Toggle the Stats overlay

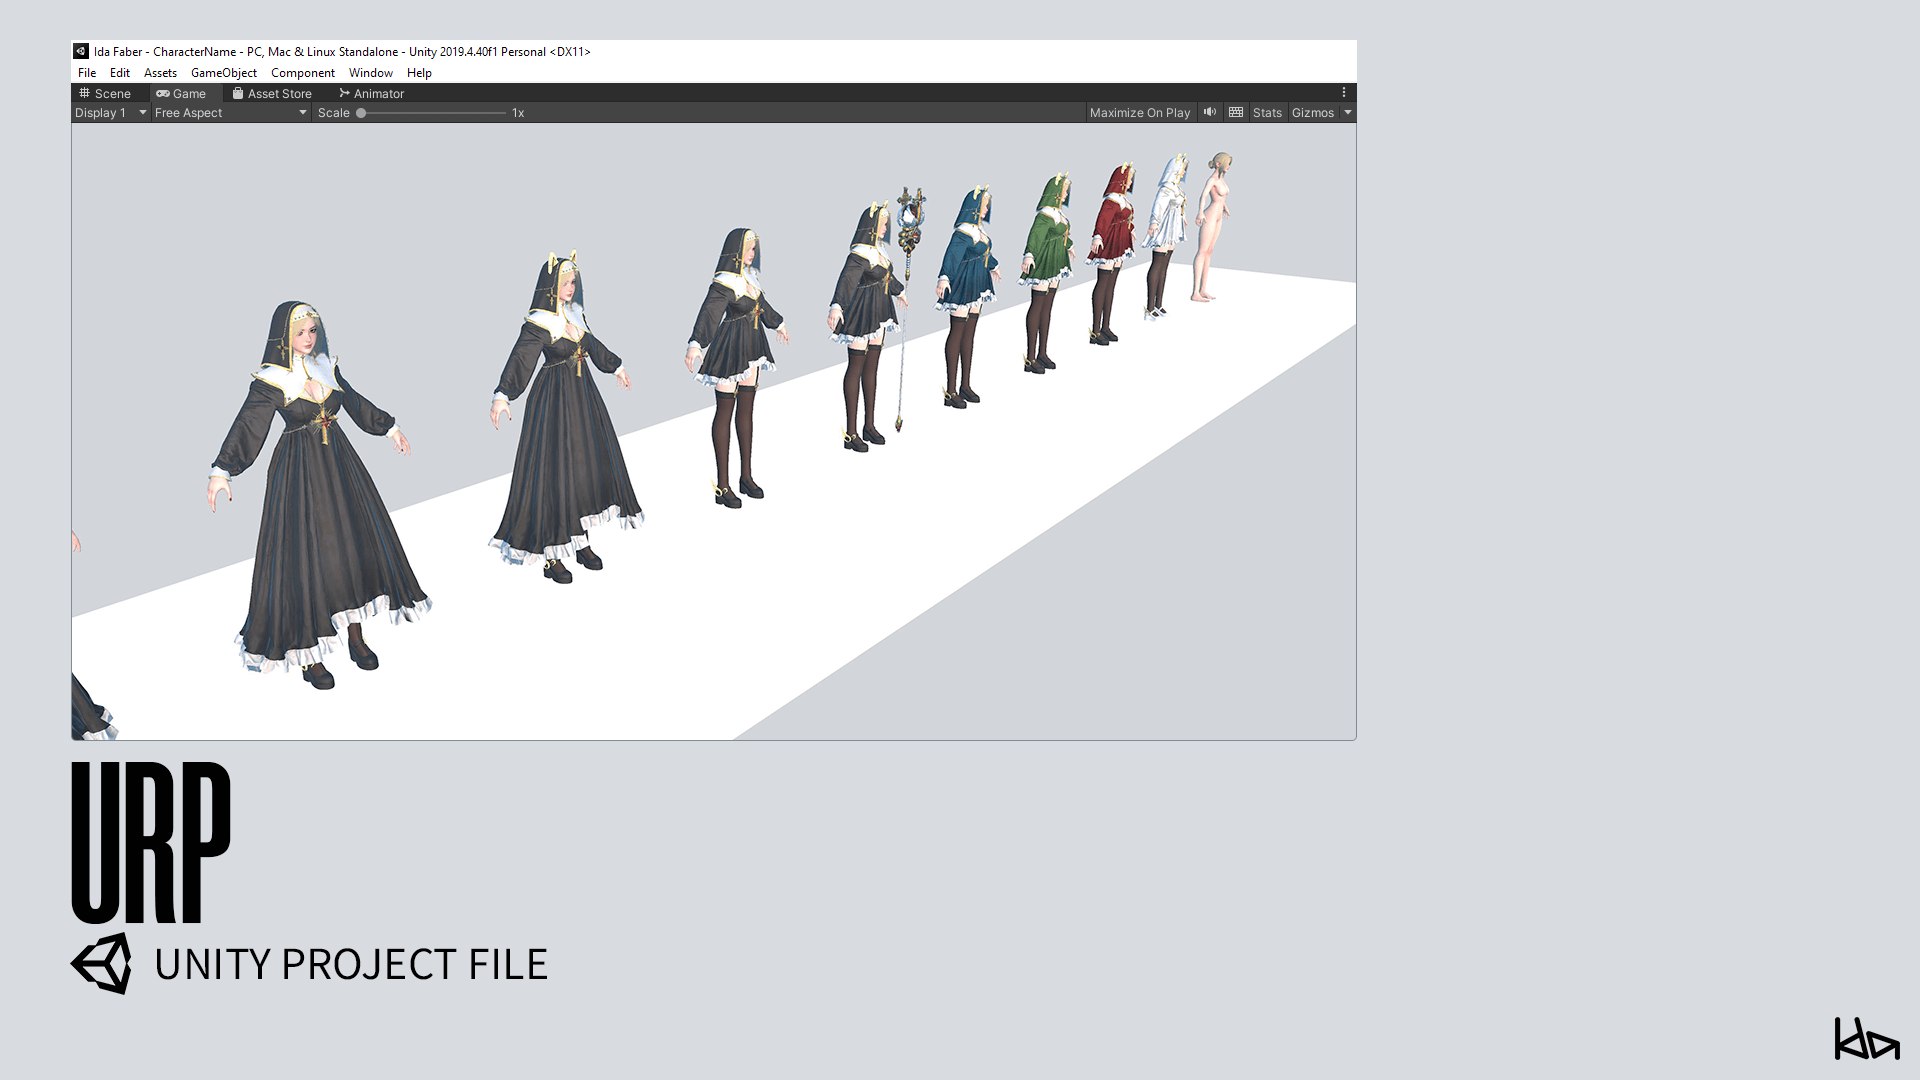tap(1267, 113)
